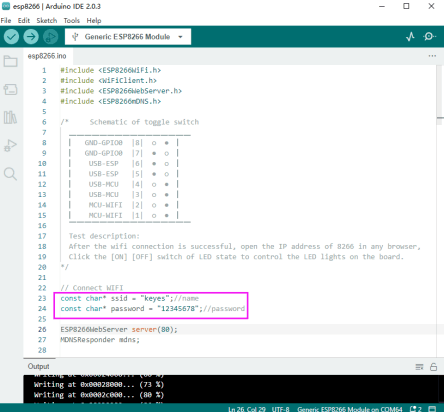The width and height of the screenshot is (445, 412).
Task: Maximize the Arduino IDE window
Action: 406,6
